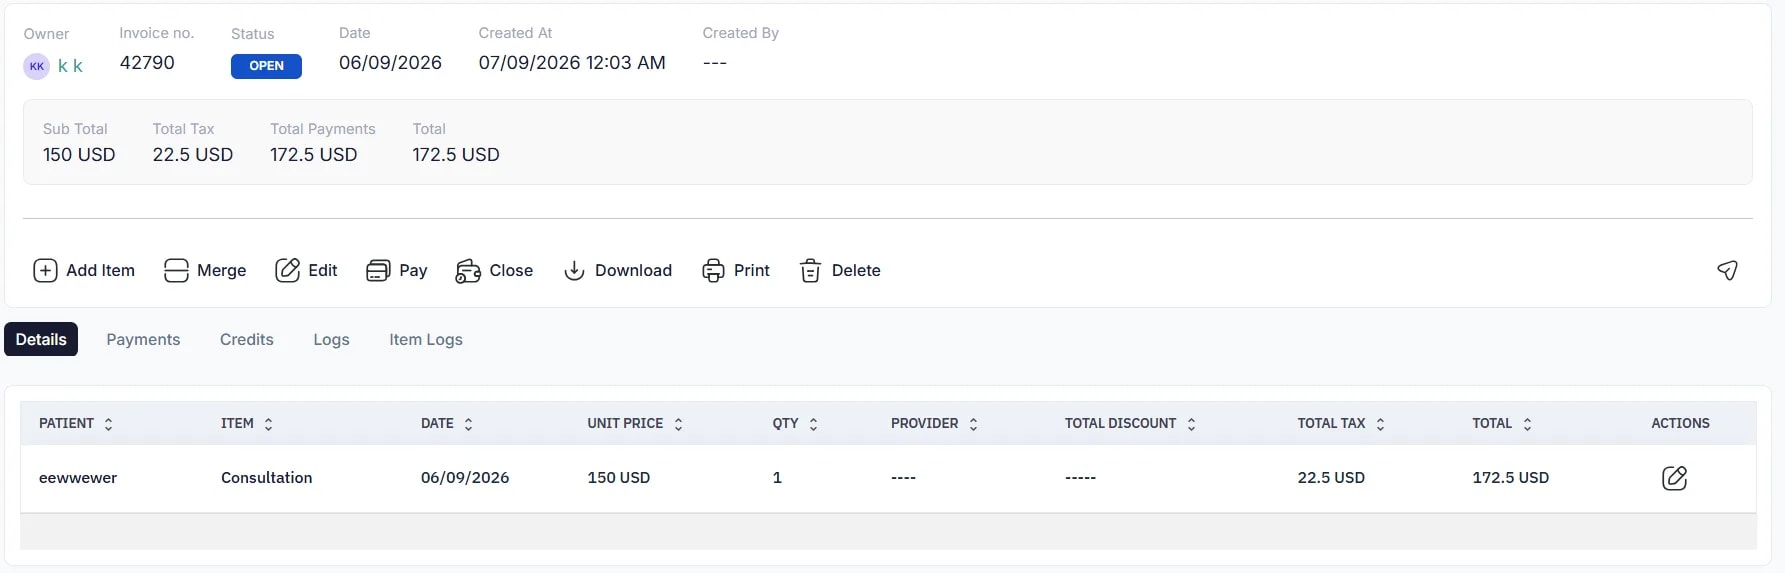The width and height of the screenshot is (1785, 573).
Task: Click created at 07/09/2026 12:03 AM
Action: [x=572, y=62]
